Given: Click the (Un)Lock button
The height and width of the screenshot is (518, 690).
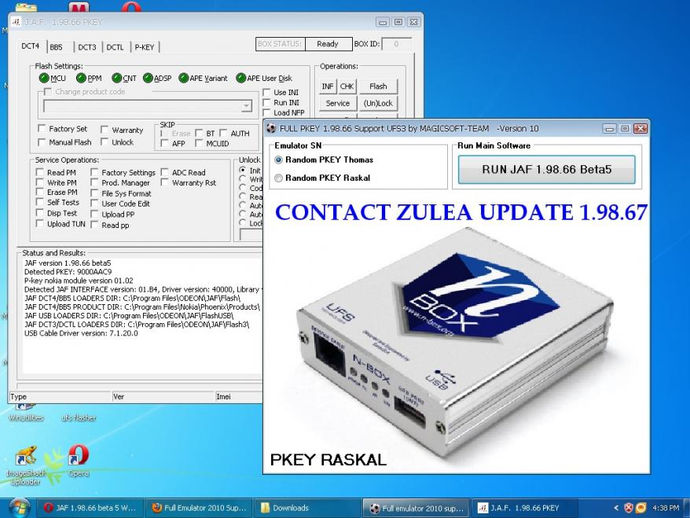Looking at the screenshot, I should point(378,103).
